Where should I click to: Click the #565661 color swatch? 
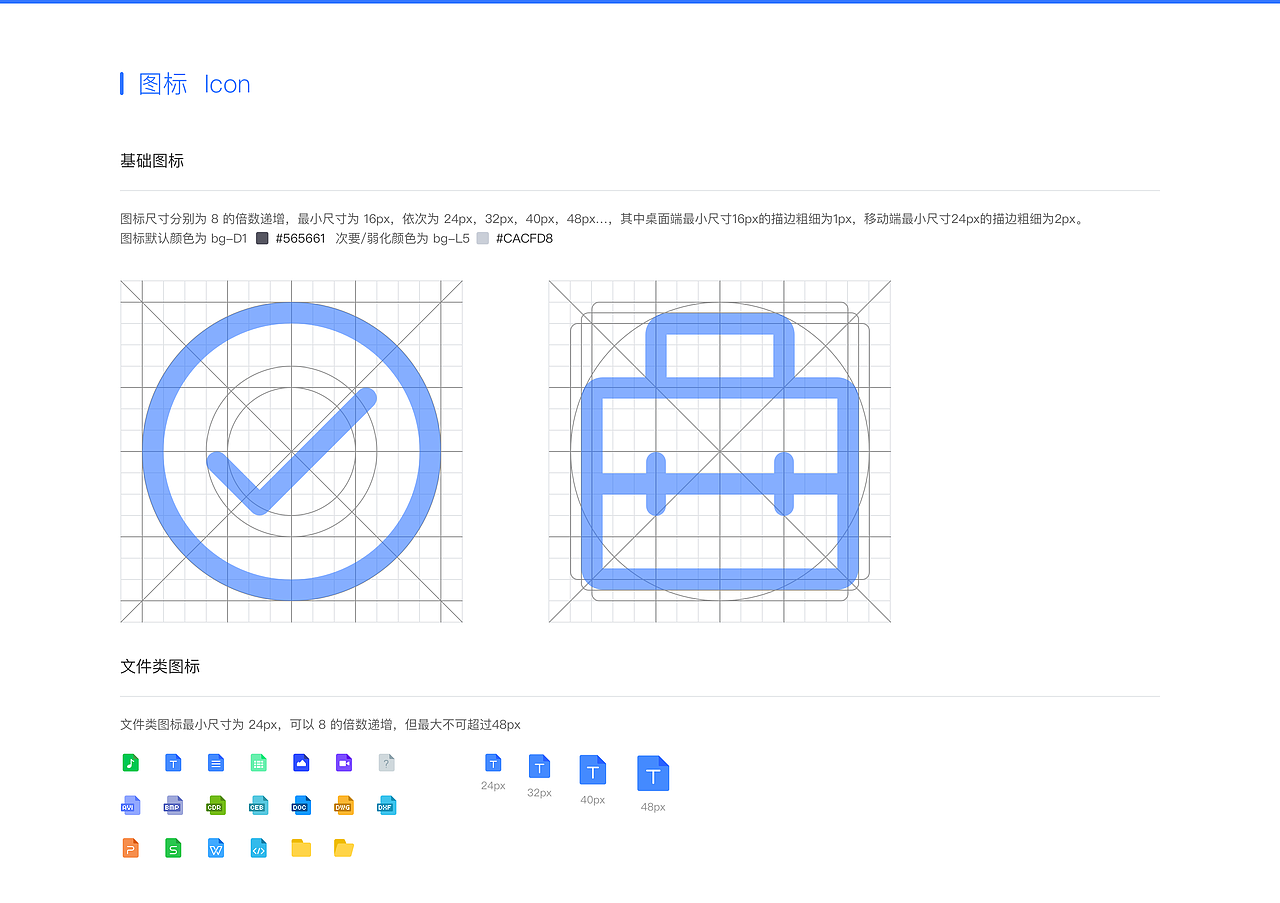tap(261, 239)
